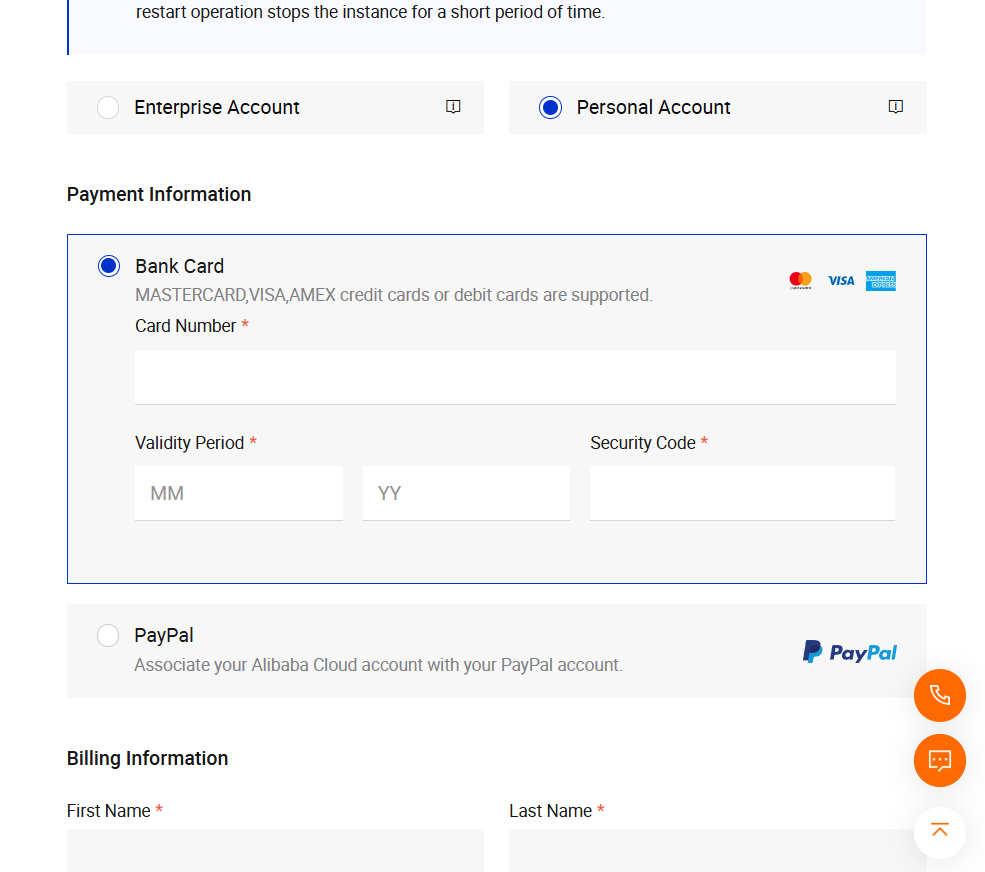The width and height of the screenshot is (985, 872).
Task: Click the PayPal logo
Action: [x=849, y=652]
